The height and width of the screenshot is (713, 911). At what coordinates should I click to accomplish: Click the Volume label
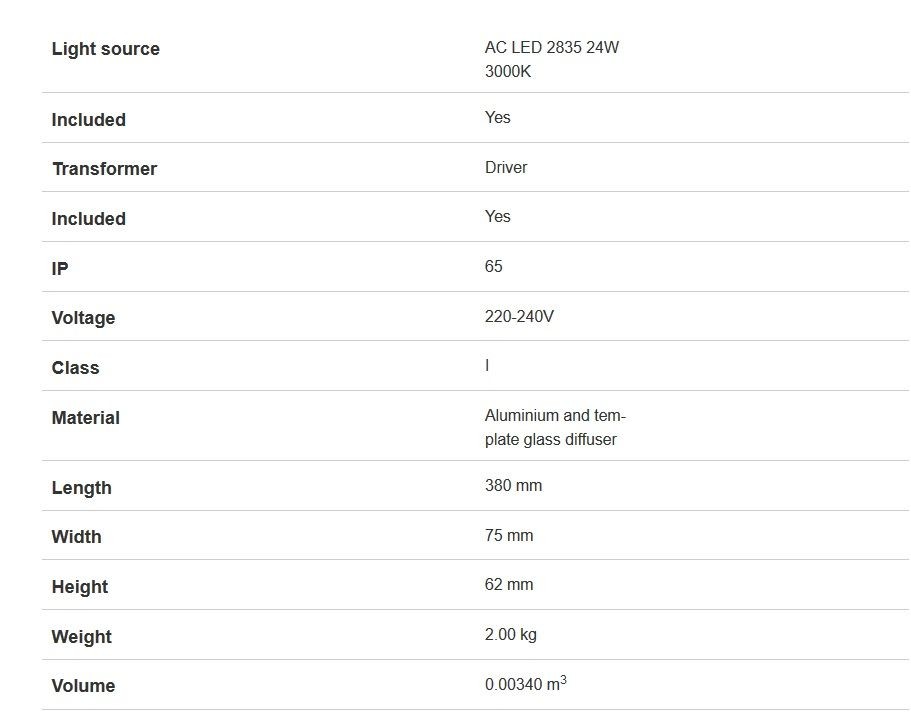coord(83,686)
